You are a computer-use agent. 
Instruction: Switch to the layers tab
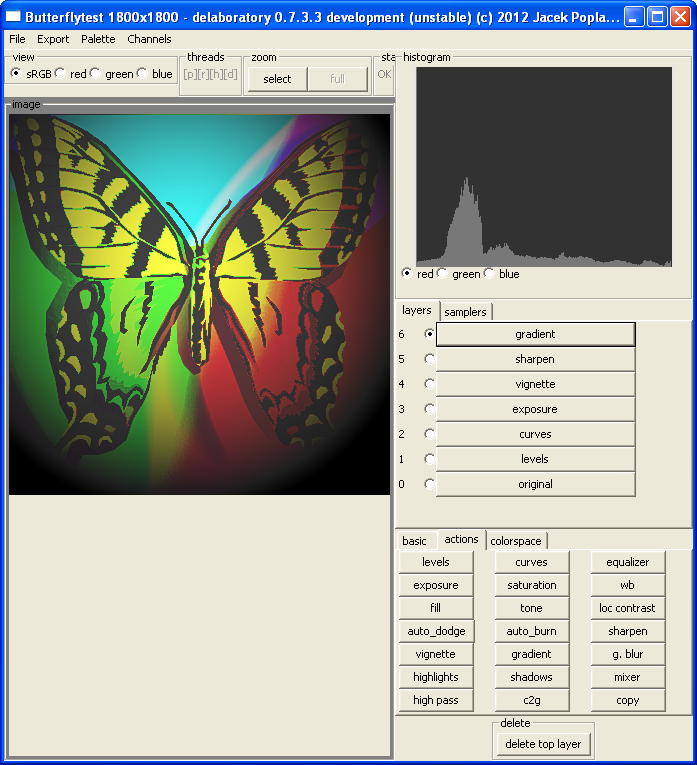click(x=417, y=310)
